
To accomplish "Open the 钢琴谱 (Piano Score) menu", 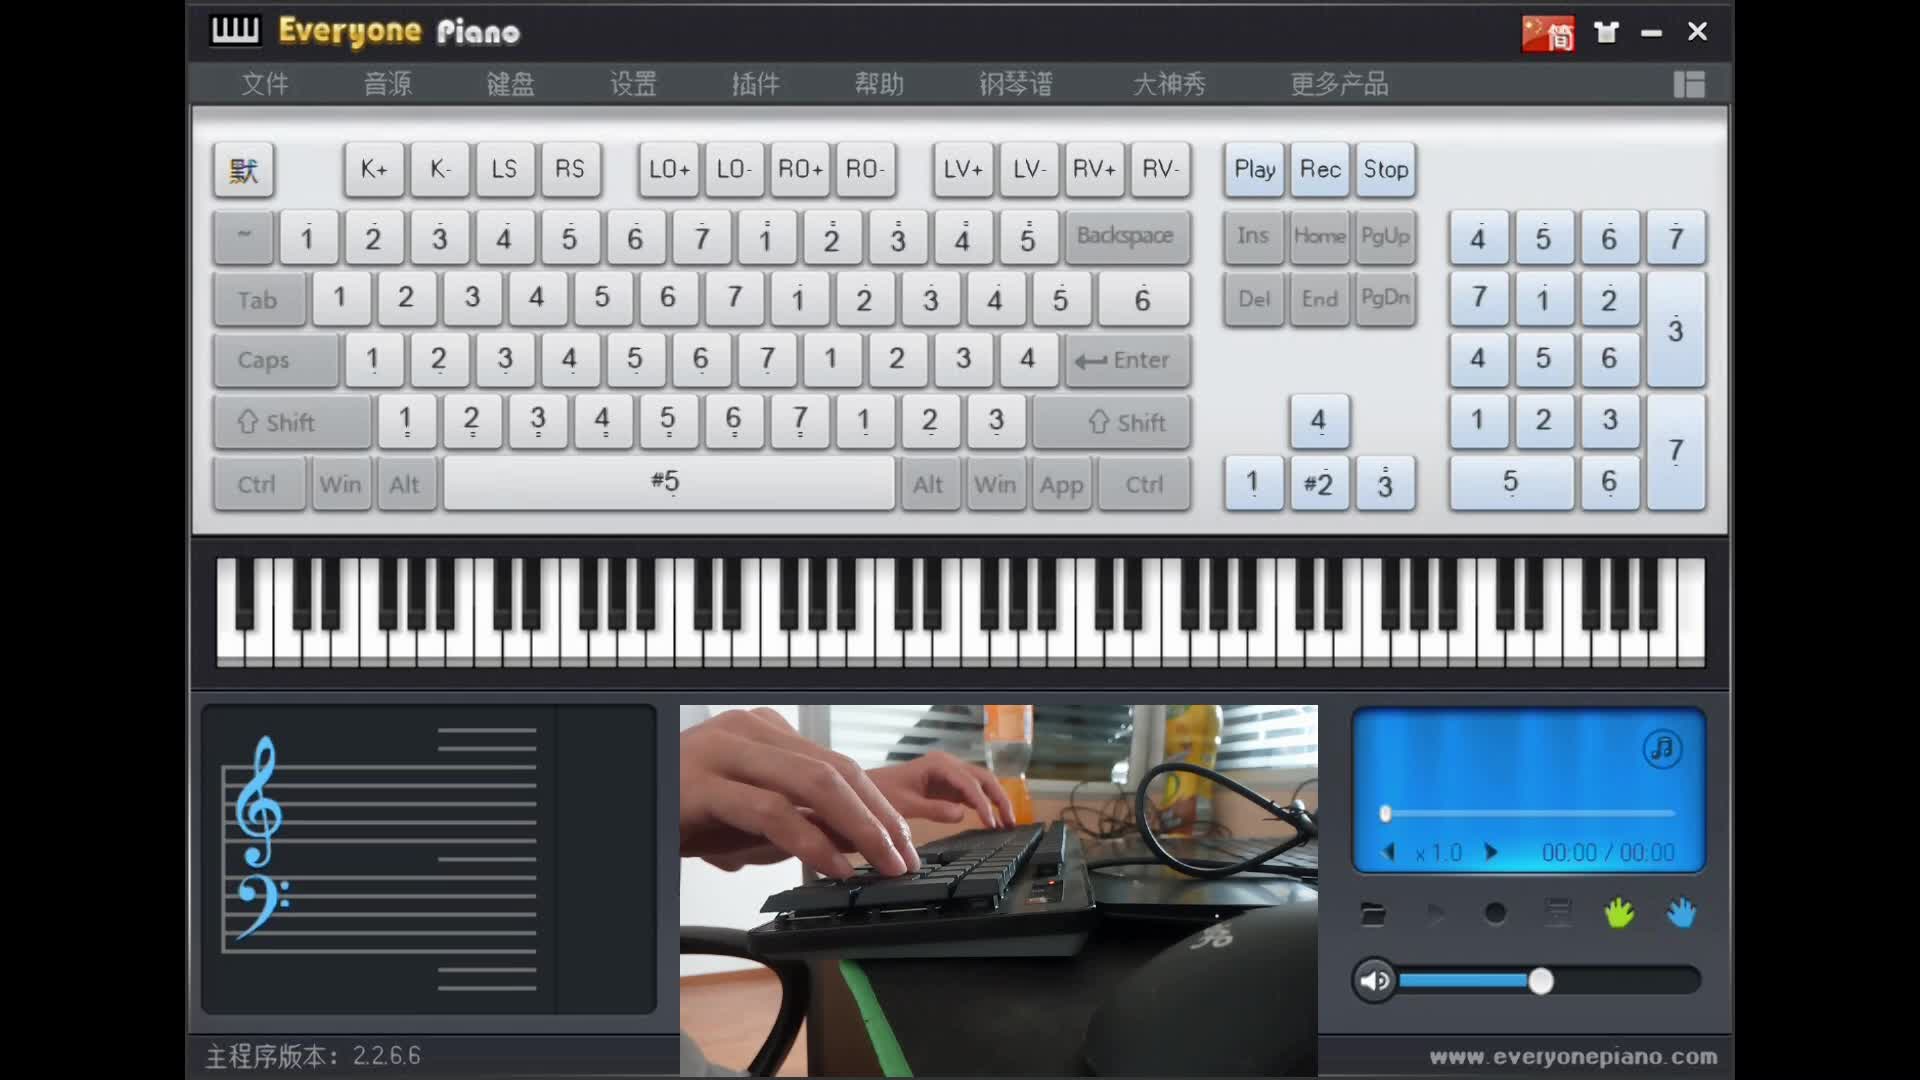I will [x=1014, y=82].
